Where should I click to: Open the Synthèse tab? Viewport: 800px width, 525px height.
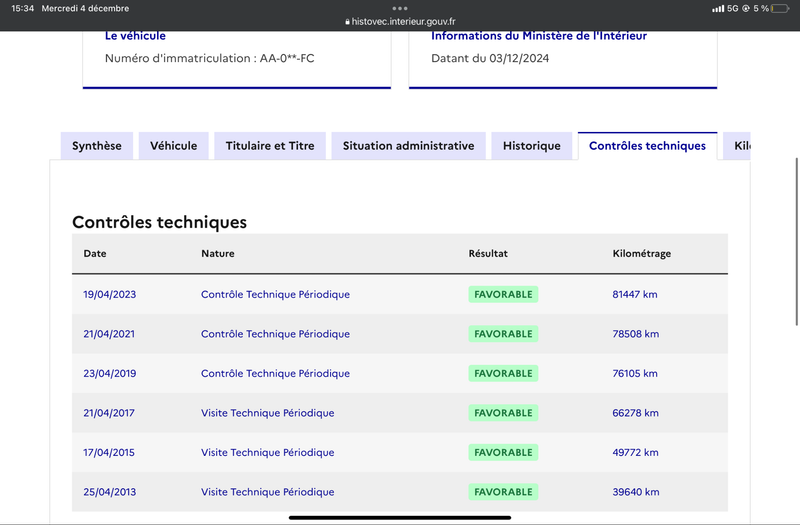click(97, 146)
